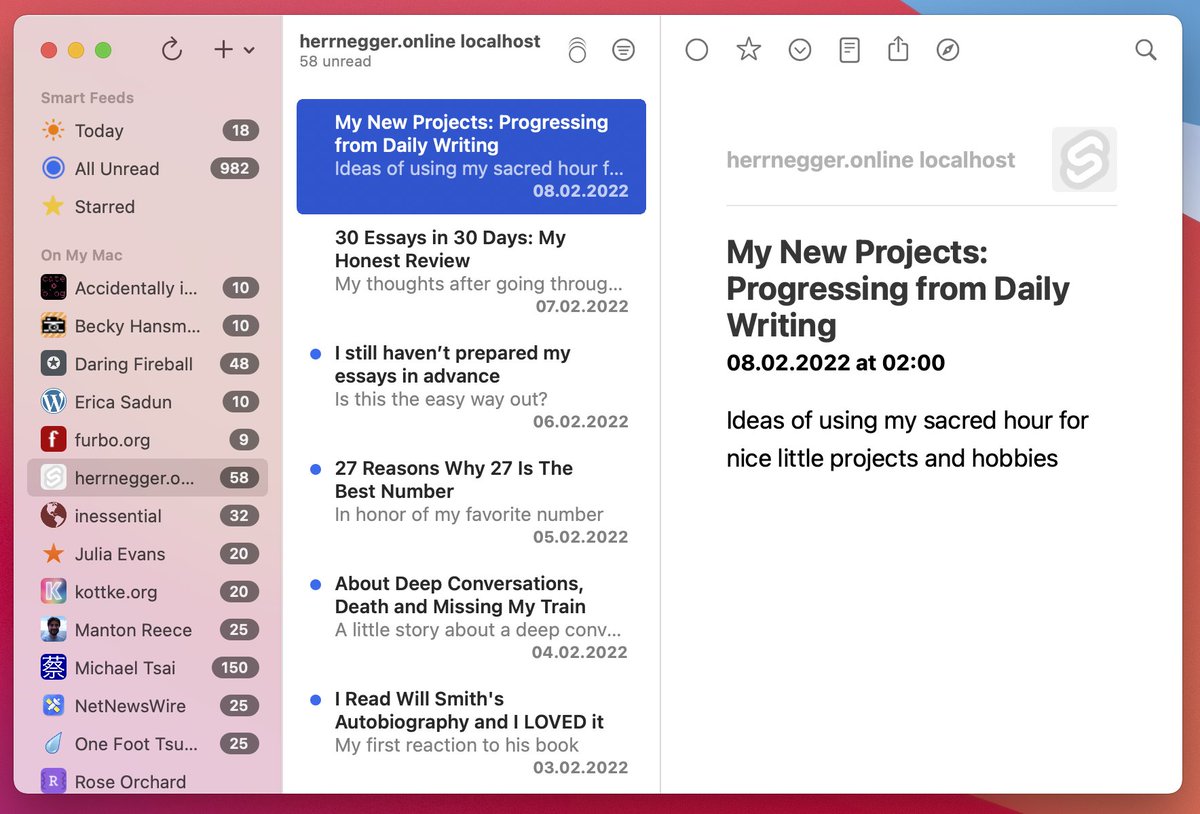Image resolution: width=1200 pixels, height=814 pixels.
Task: Open article 30 Essays in 30 Days
Action: tap(471, 272)
